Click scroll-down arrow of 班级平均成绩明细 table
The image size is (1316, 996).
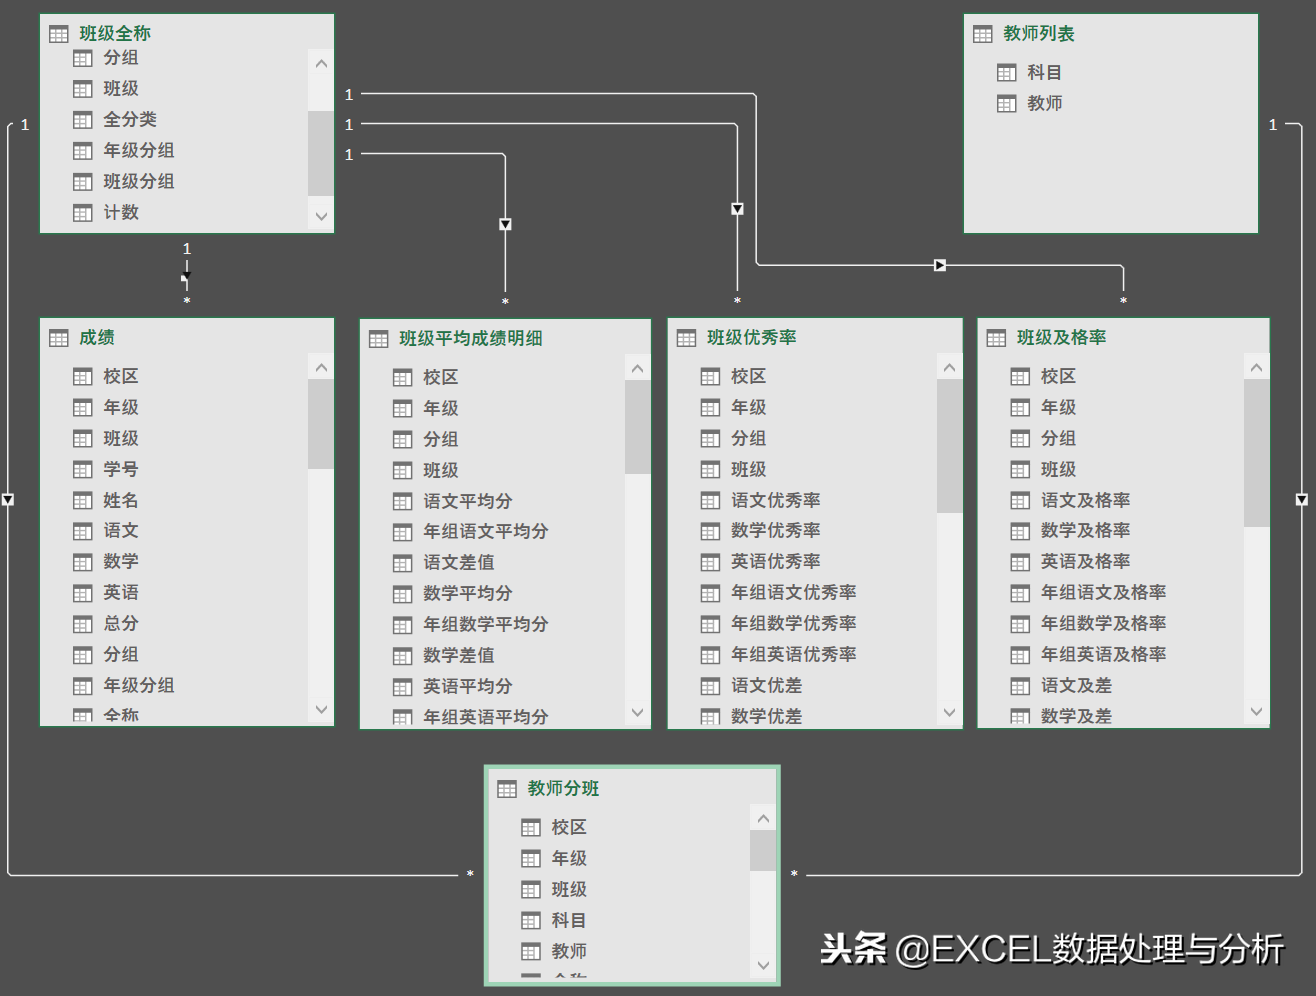638,712
